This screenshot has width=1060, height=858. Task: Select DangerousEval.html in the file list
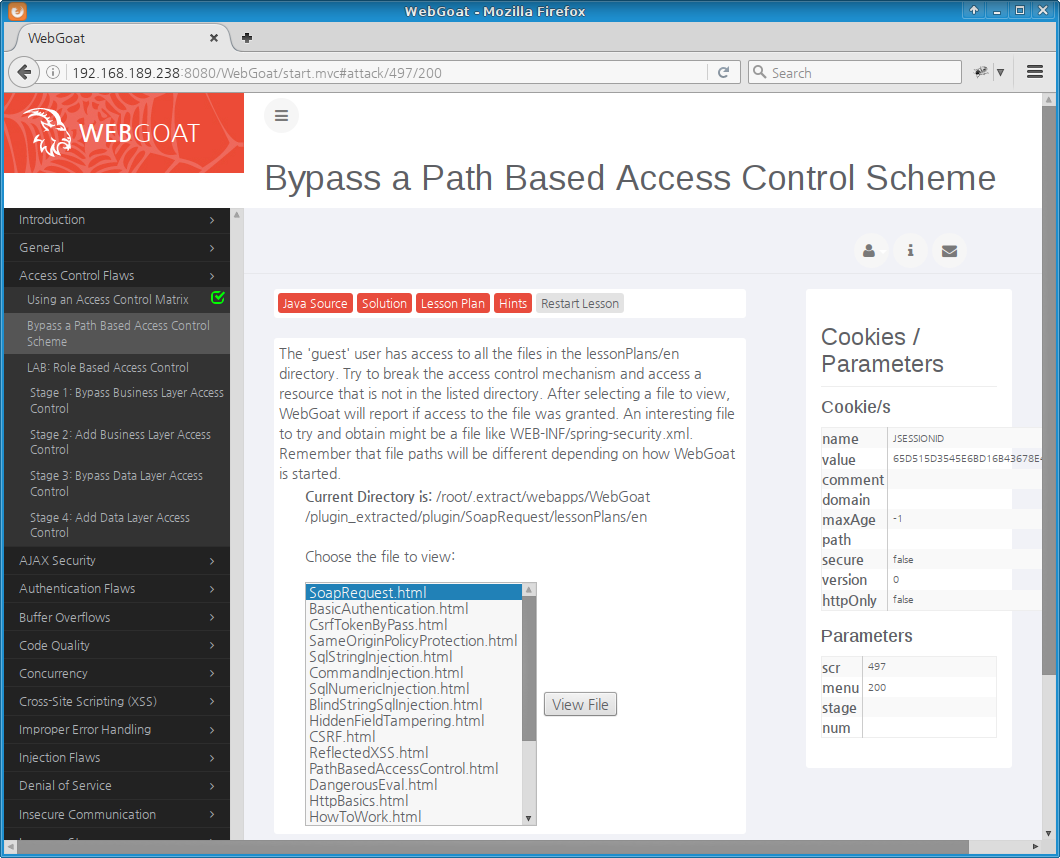(x=414, y=784)
